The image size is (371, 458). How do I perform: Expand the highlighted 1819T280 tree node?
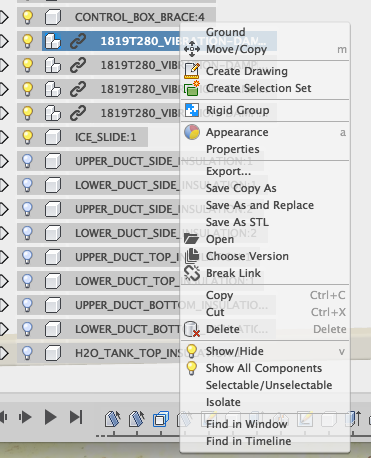coord(4,41)
